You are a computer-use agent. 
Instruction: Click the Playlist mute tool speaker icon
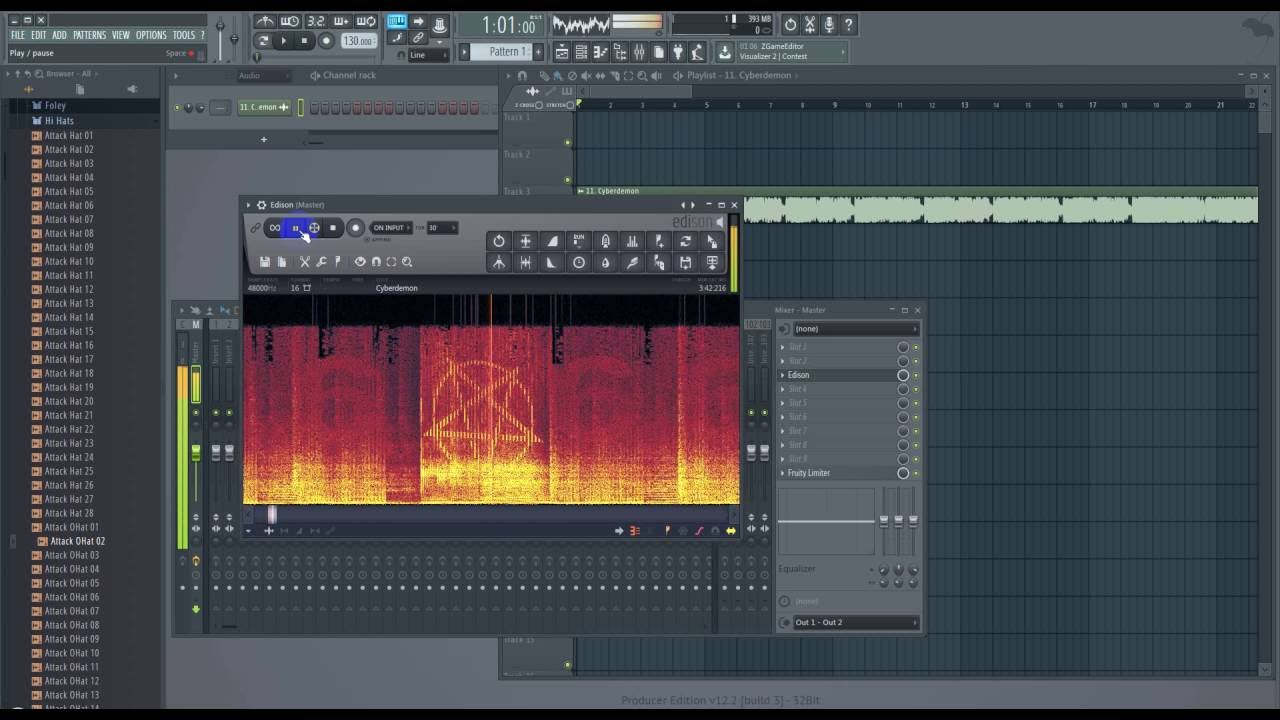[x=586, y=76]
